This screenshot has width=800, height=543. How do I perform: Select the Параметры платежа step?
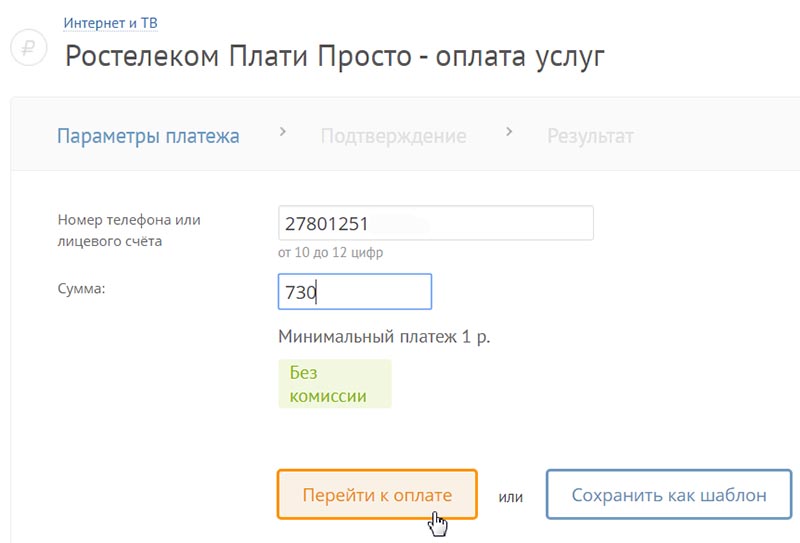[148, 136]
